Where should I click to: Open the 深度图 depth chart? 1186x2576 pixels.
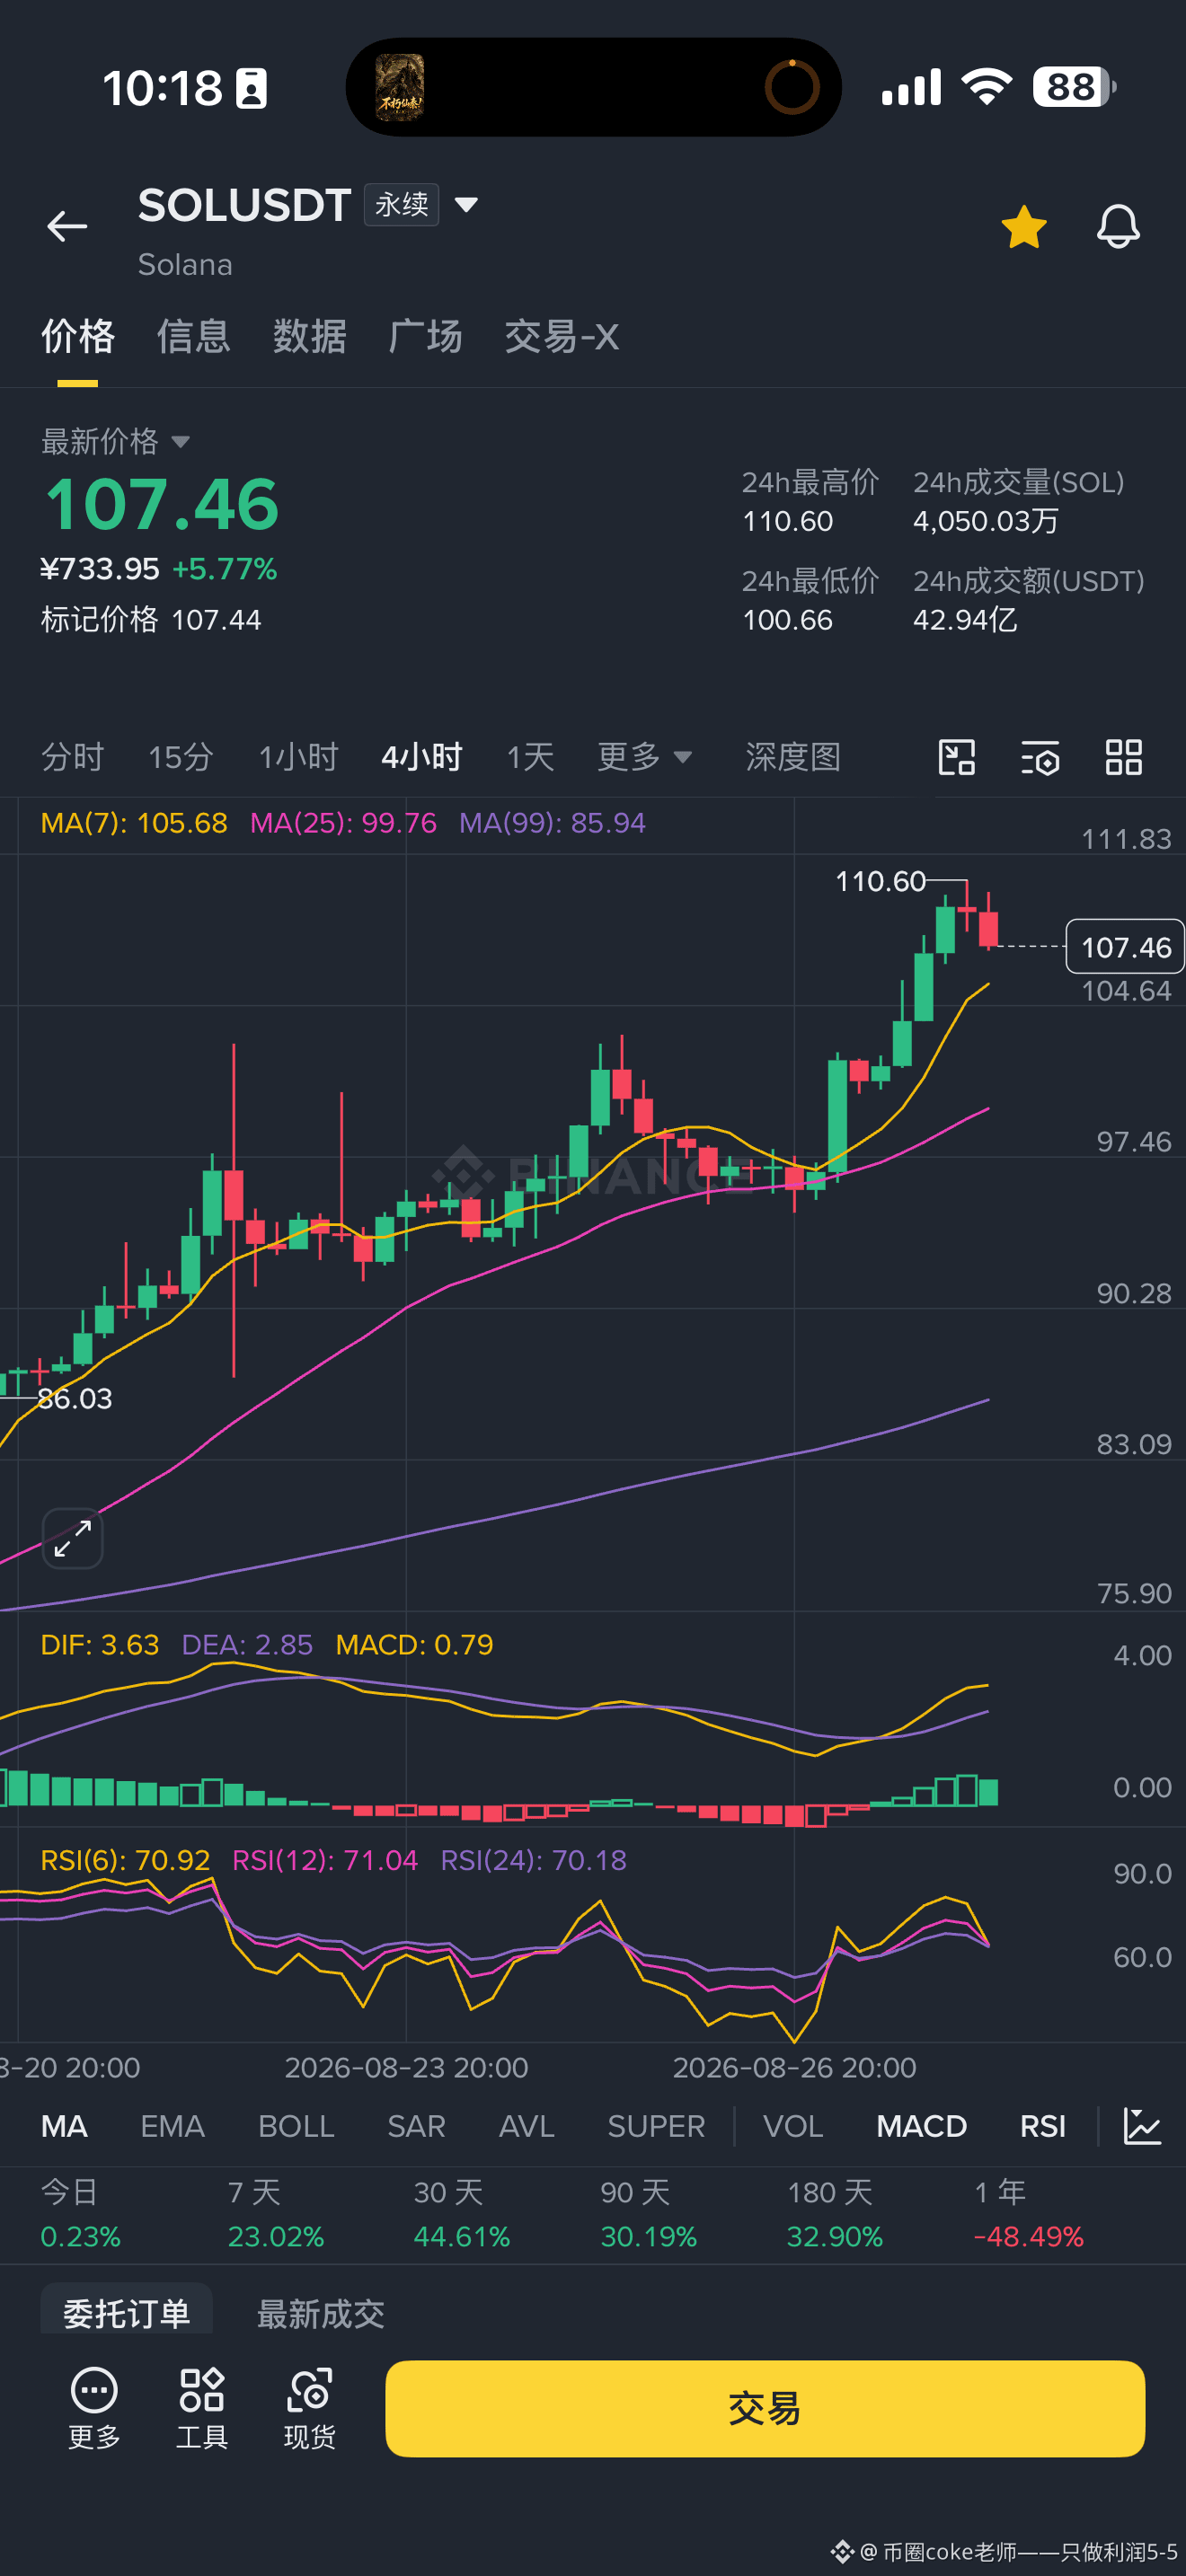click(793, 757)
